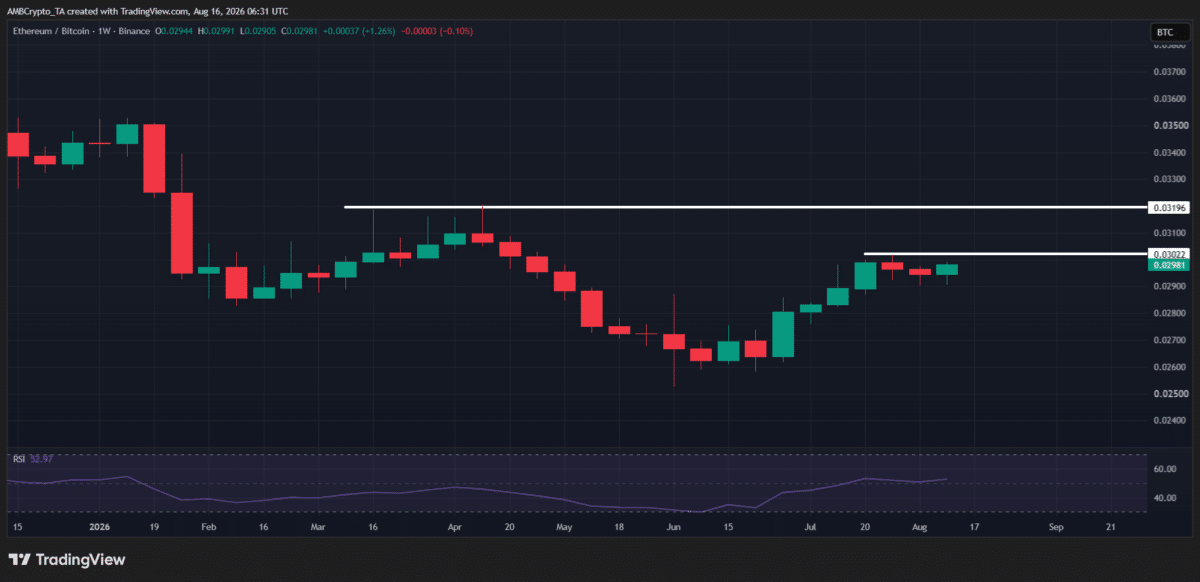This screenshot has width=1200, height=582.
Task: Click the 0.02400 price axis label
Action: click(x=1168, y=421)
